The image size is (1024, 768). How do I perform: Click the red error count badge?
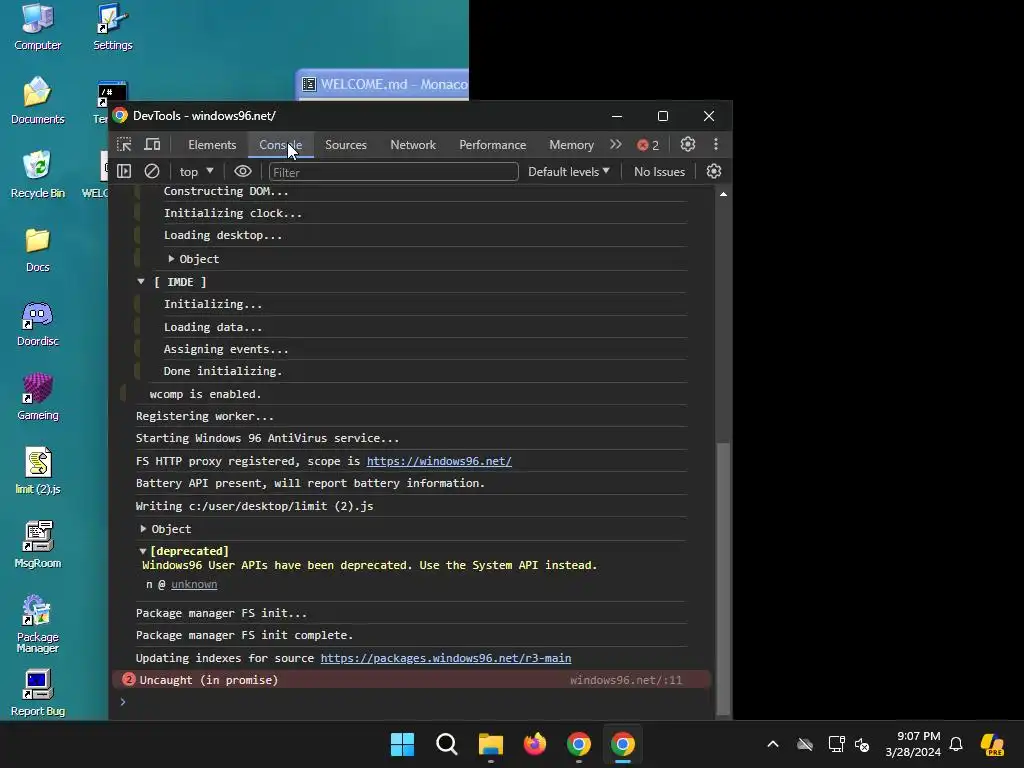click(648, 145)
